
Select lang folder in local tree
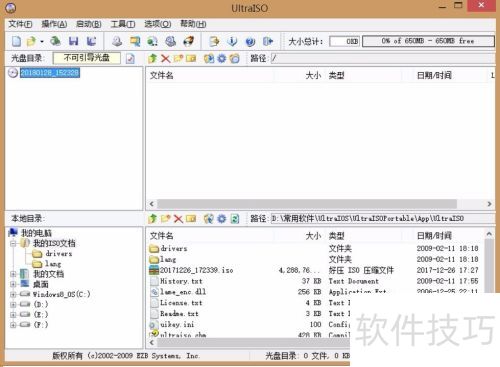(x=53, y=264)
